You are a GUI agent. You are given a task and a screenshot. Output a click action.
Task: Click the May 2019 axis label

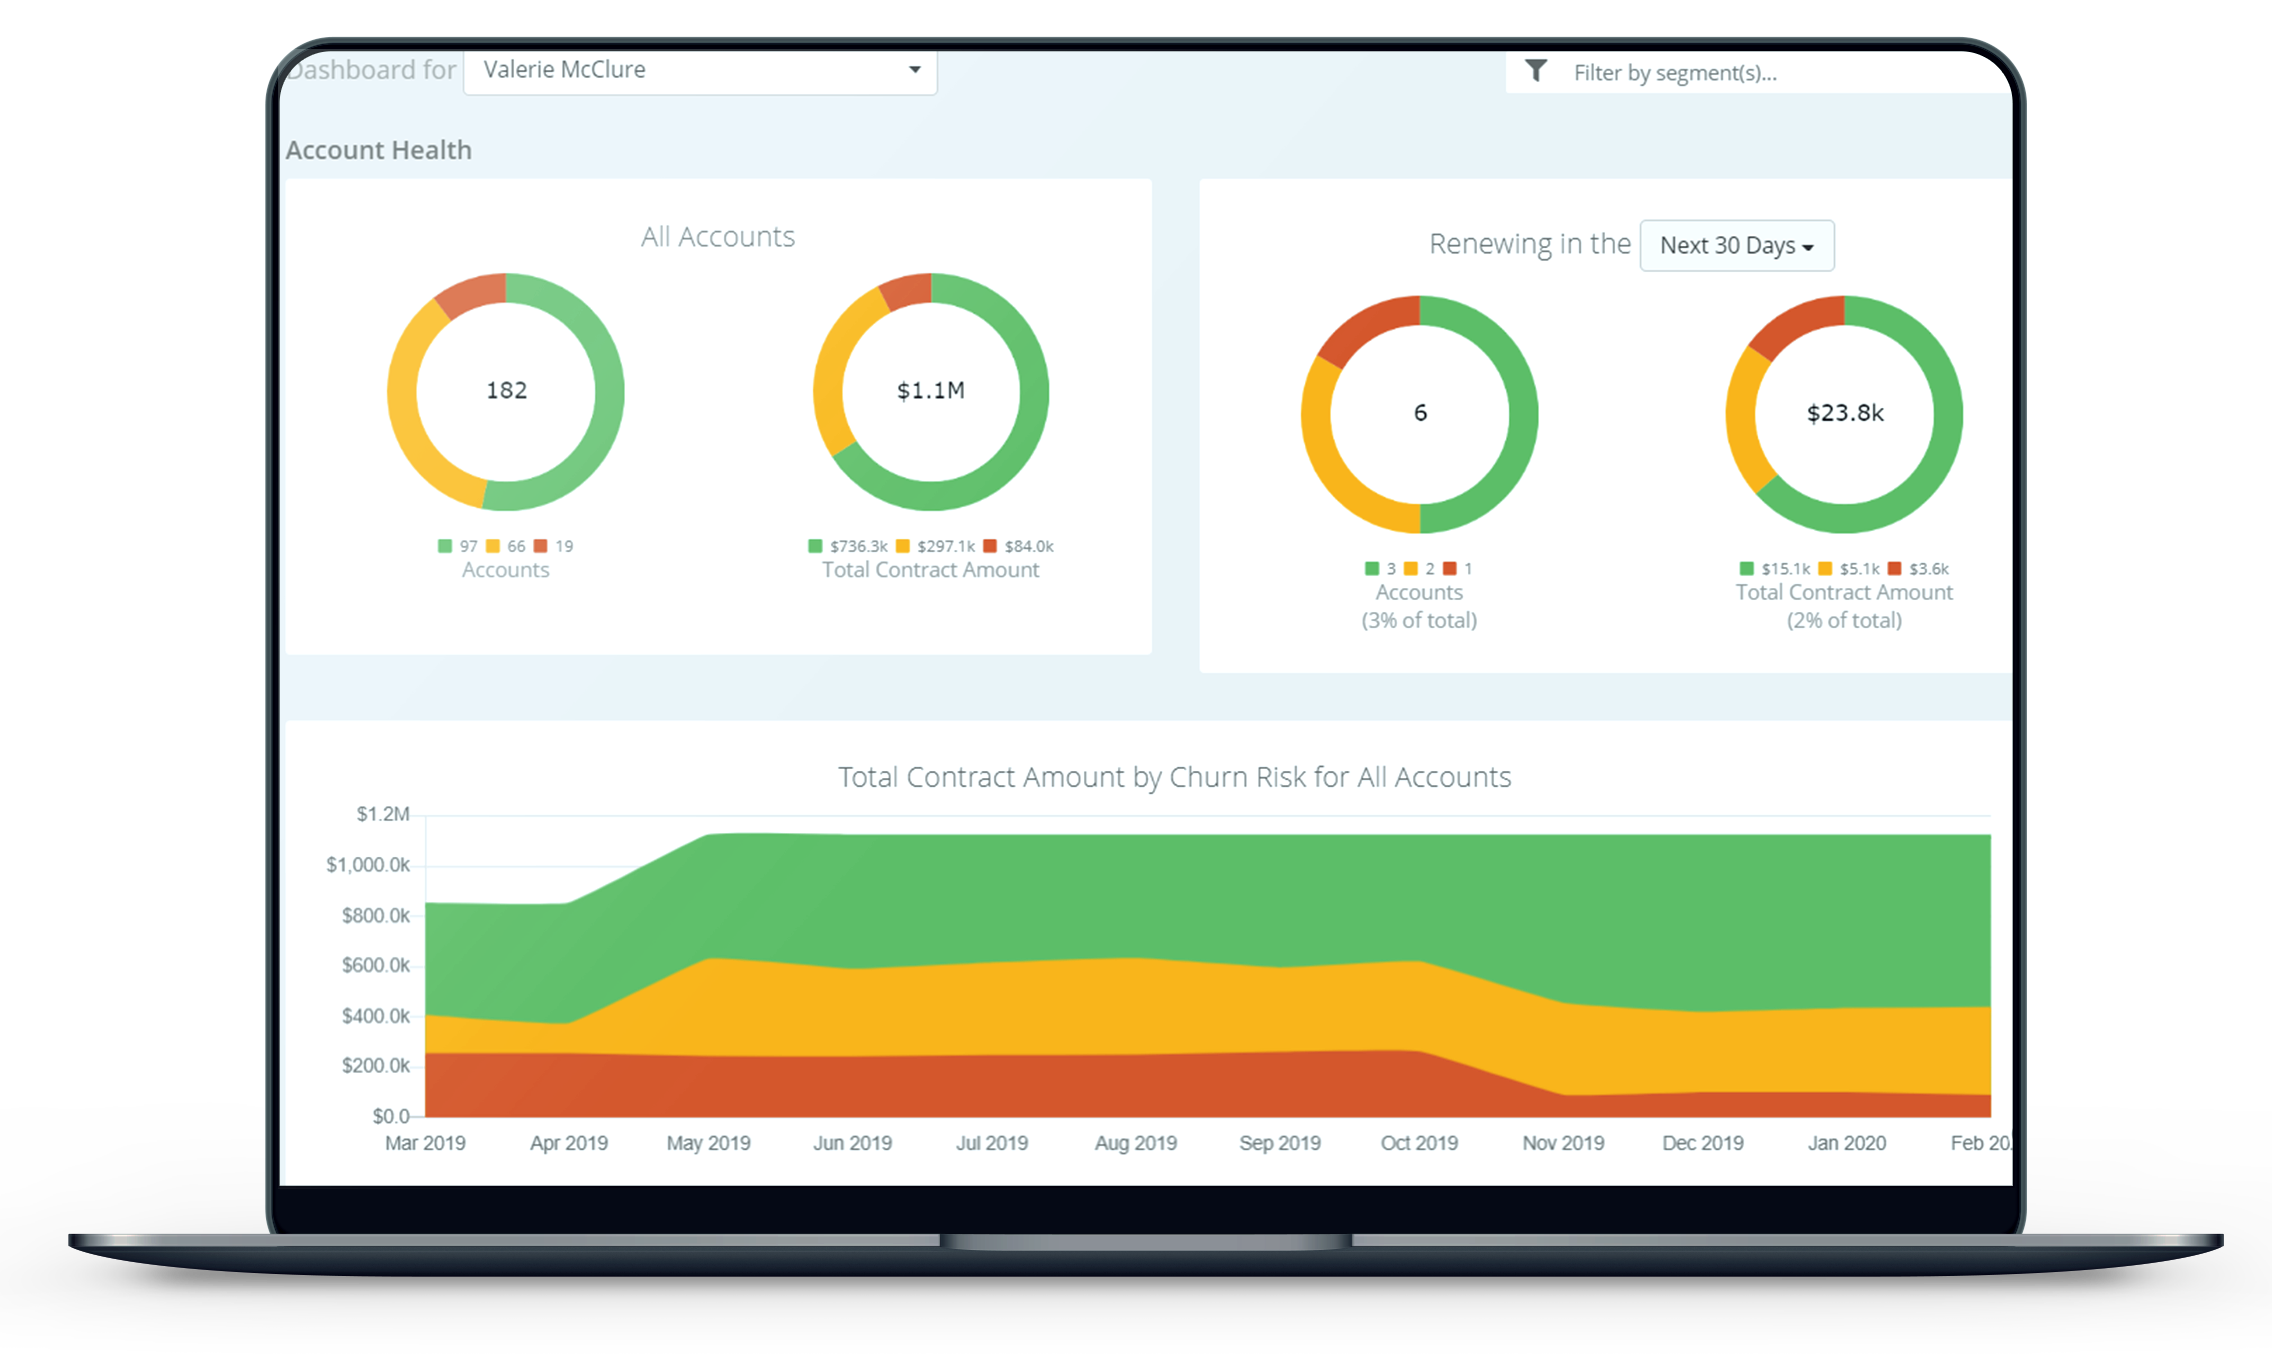click(x=709, y=1143)
